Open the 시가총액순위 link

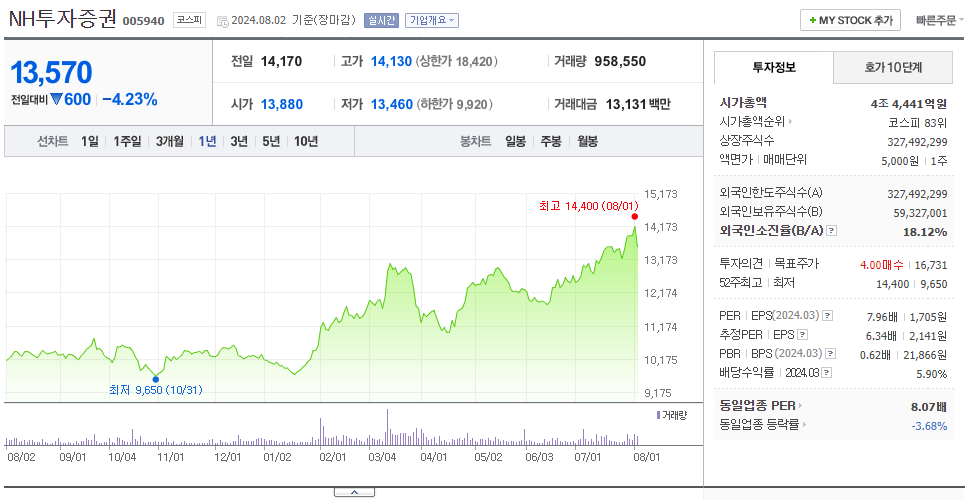756,122
